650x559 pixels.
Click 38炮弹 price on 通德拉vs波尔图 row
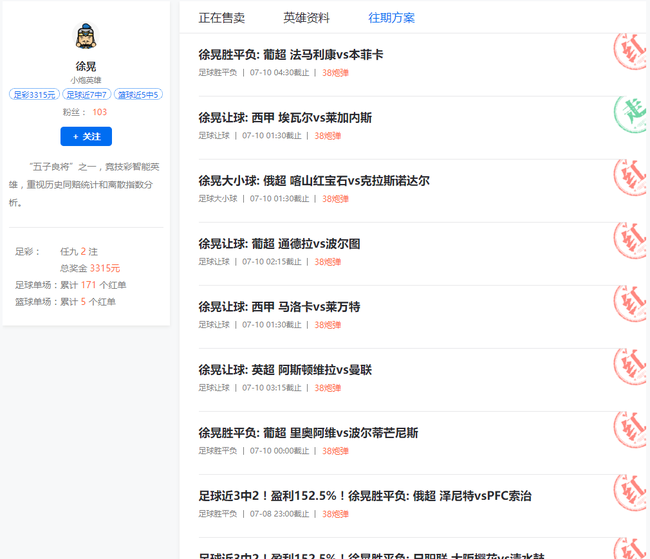327,262
